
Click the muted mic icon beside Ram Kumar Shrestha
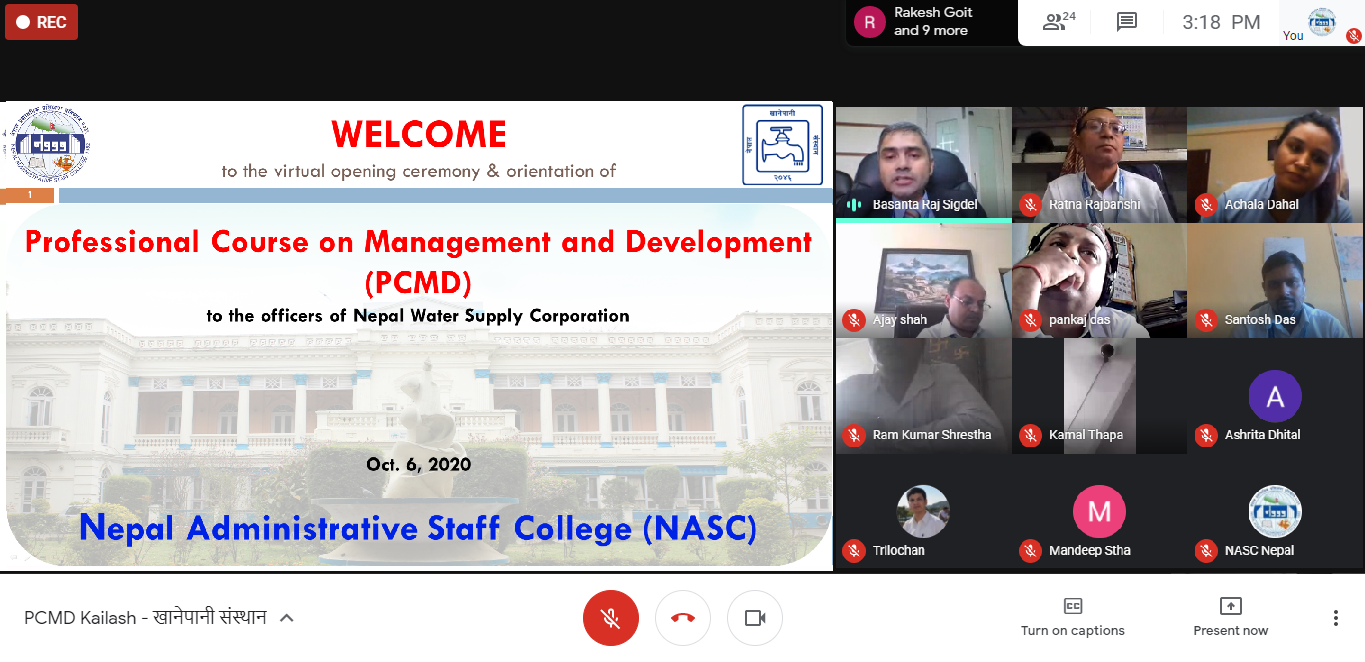854,435
